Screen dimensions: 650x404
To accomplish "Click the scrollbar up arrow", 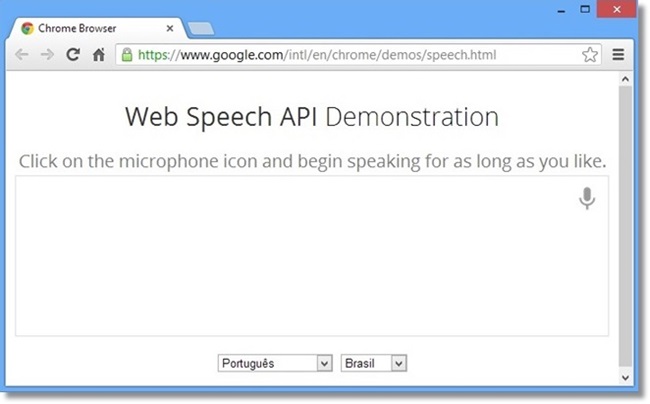I will (x=626, y=79).
